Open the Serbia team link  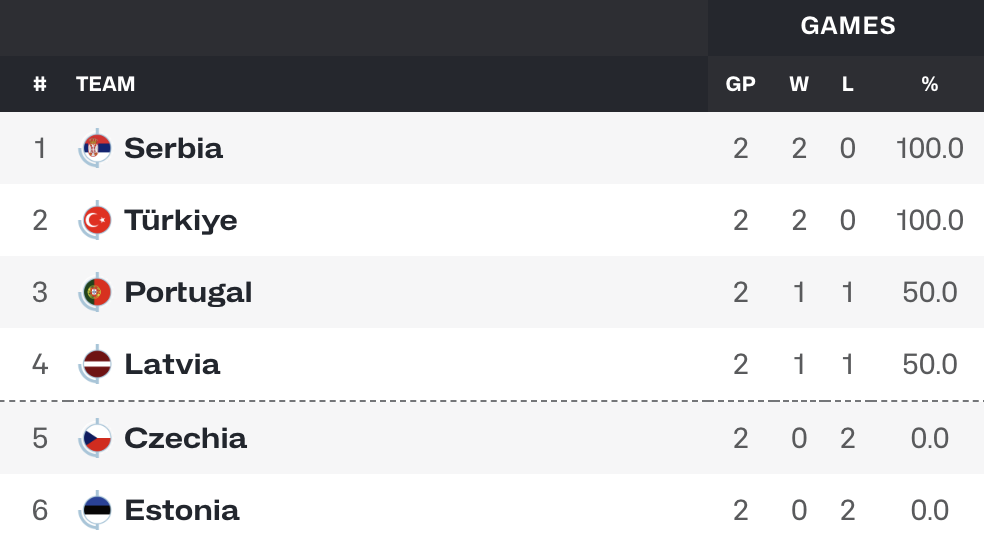pyautogui.click(x=173, y=149)
